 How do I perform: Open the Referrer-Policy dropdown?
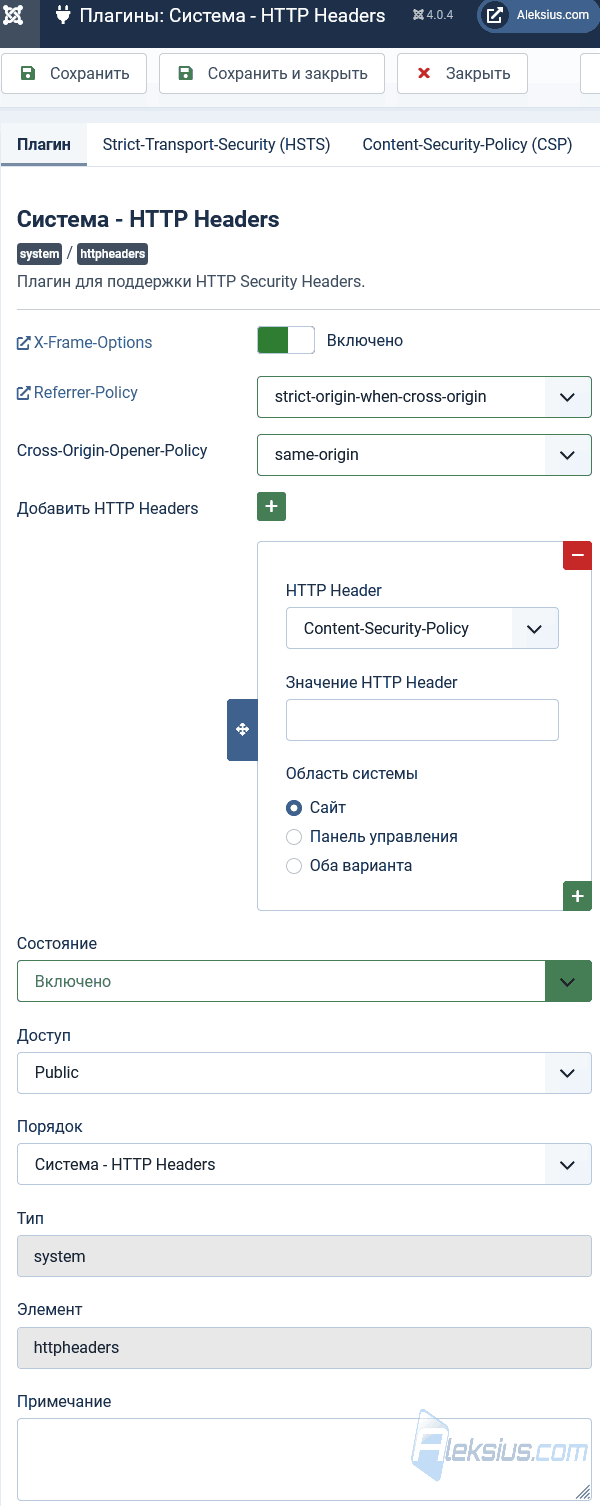[424, 397]
